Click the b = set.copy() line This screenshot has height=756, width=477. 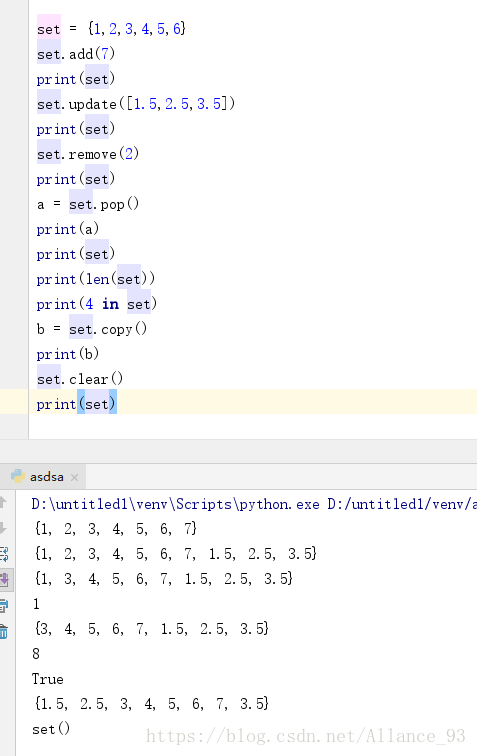coord(92,329)
